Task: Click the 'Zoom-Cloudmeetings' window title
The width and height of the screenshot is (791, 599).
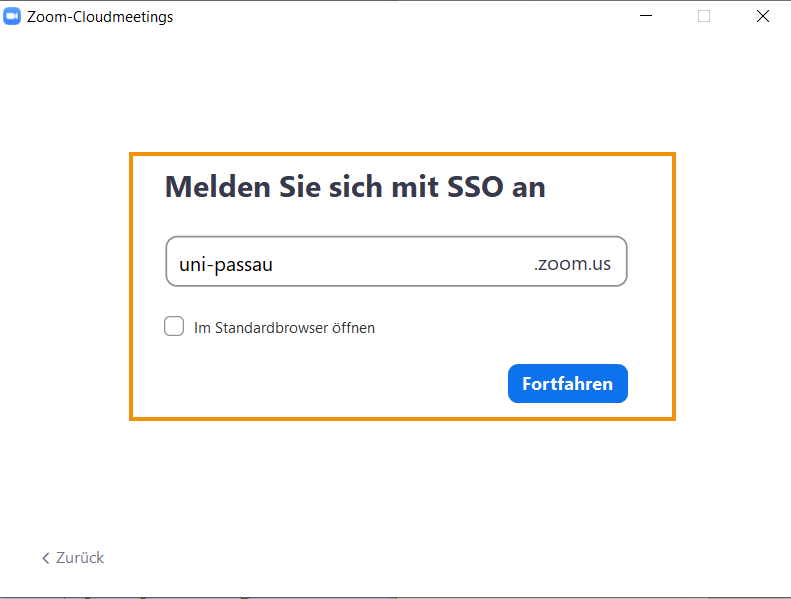Action: pos(100,17)
